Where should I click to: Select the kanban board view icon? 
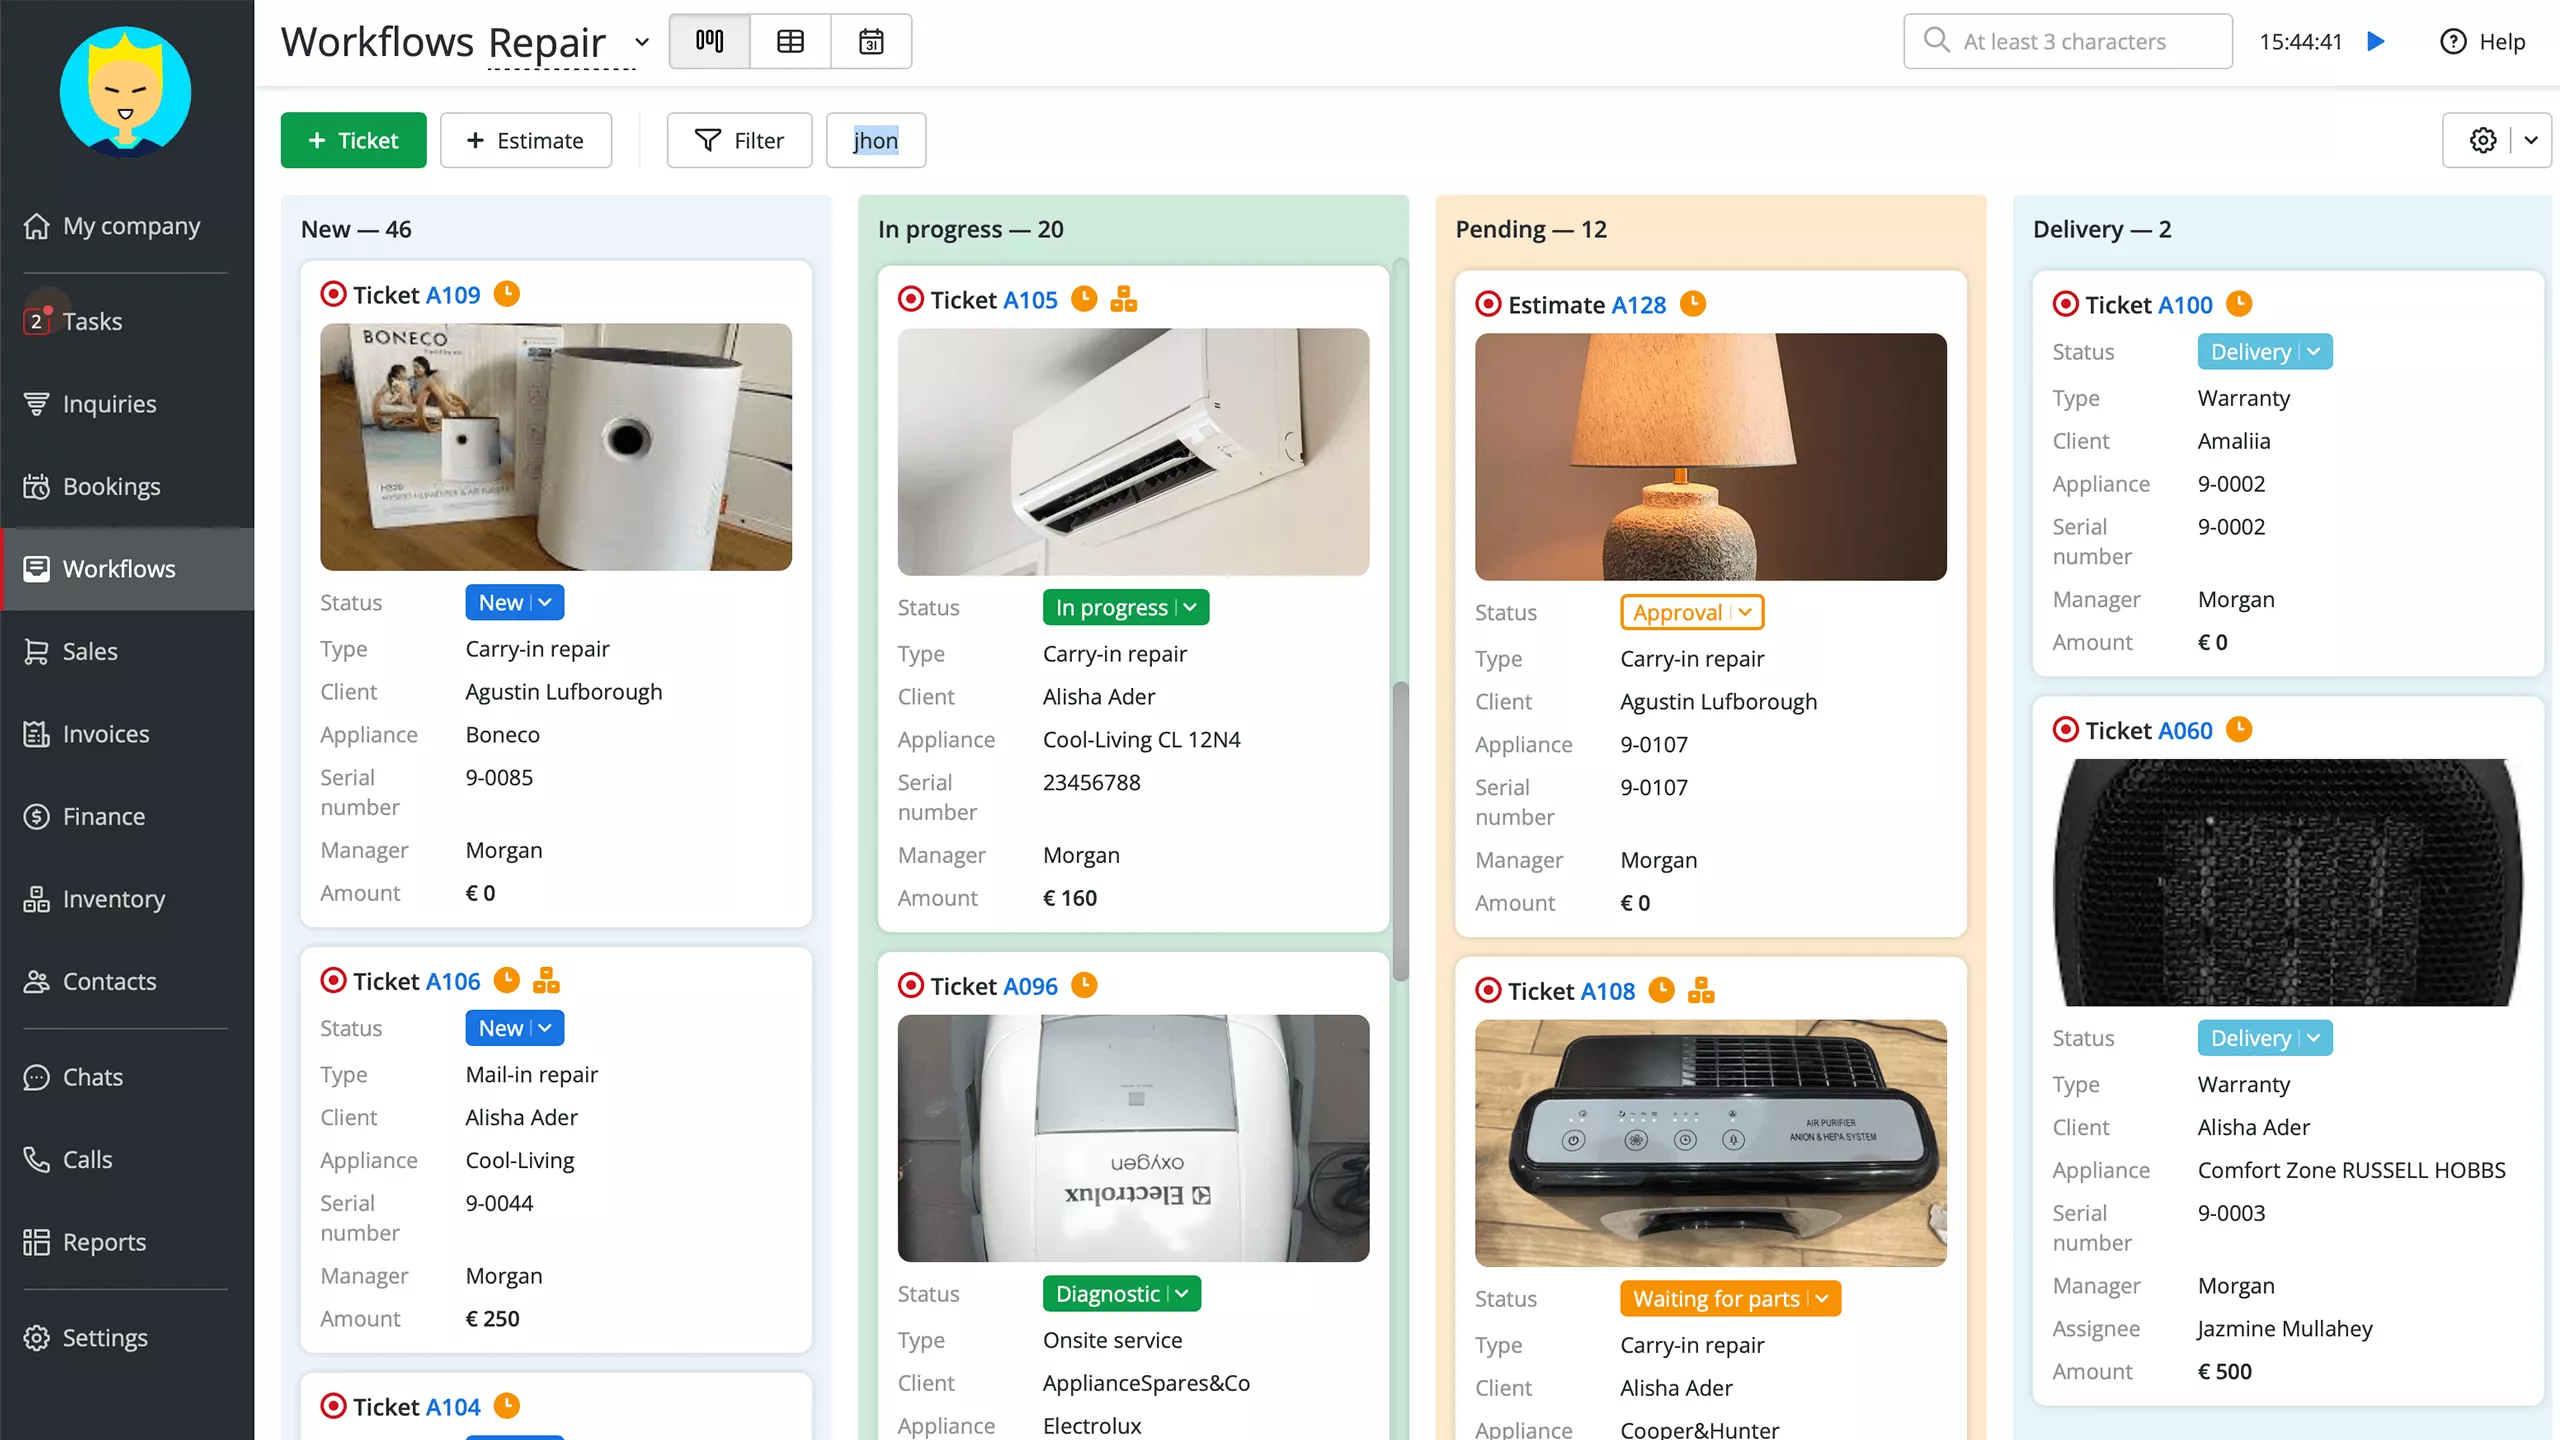(x=709, y=41)
